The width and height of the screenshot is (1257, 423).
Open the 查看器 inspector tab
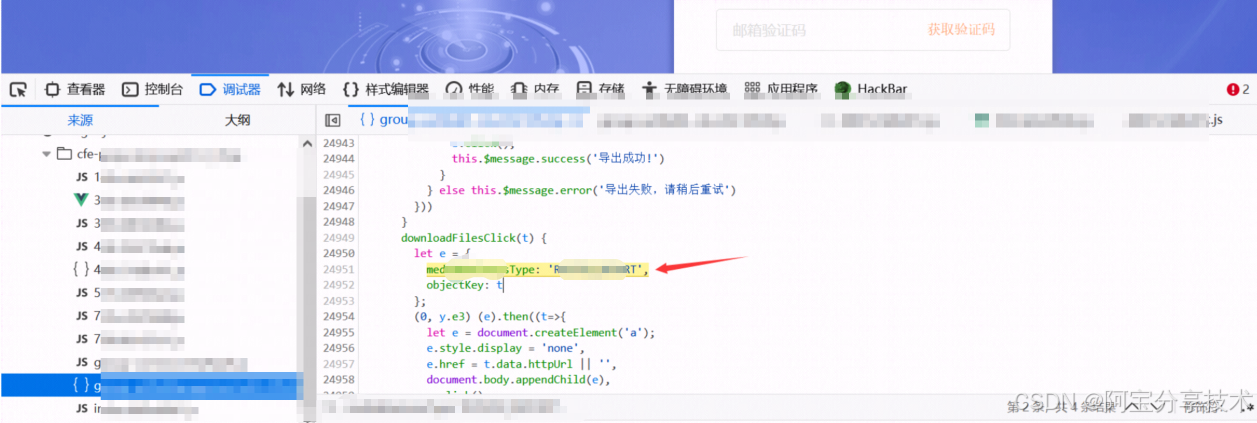pyautogui.click(x=75, y=89)
